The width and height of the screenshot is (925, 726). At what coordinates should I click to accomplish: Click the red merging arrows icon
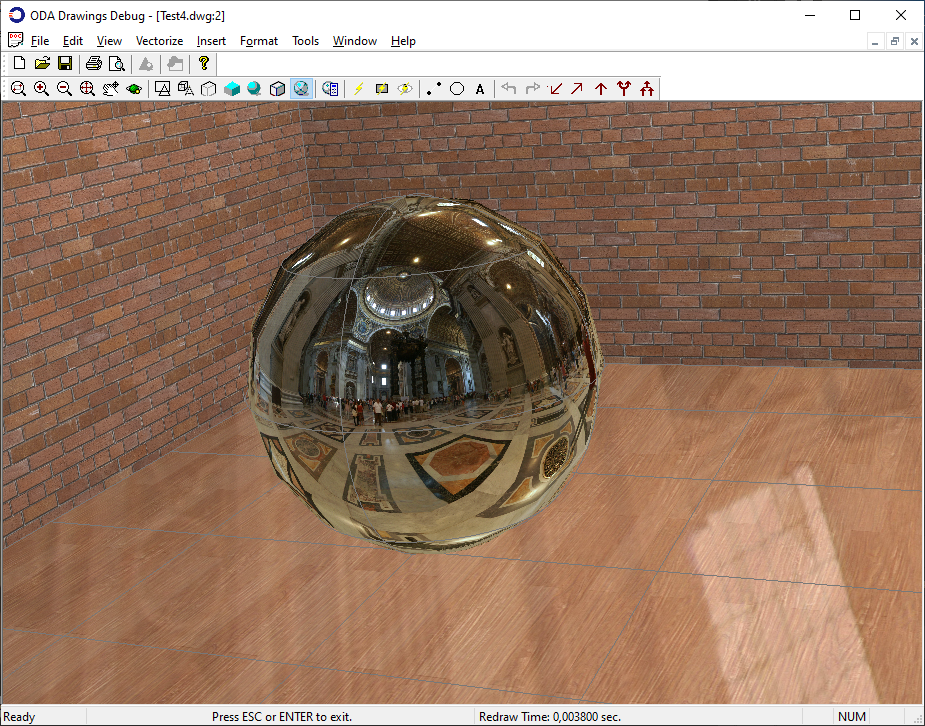[x=647, y=89]
